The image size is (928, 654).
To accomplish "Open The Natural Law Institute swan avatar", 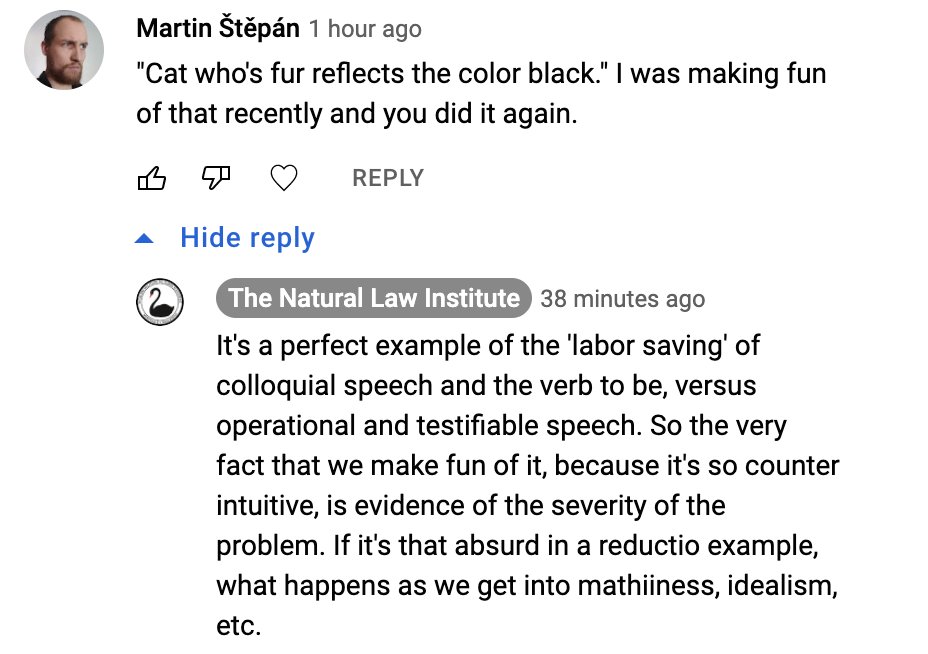I will [160, 299].
